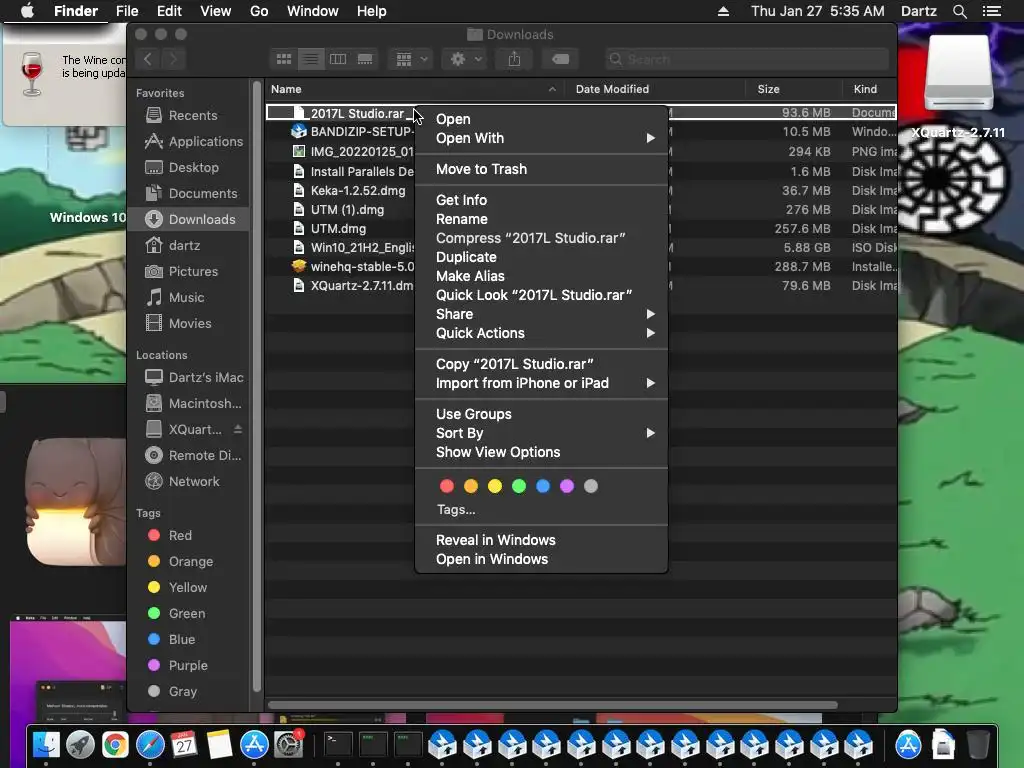Toggle Use Groups in context menu
The height and width of the screenshot is (768, 1024).
541,414
